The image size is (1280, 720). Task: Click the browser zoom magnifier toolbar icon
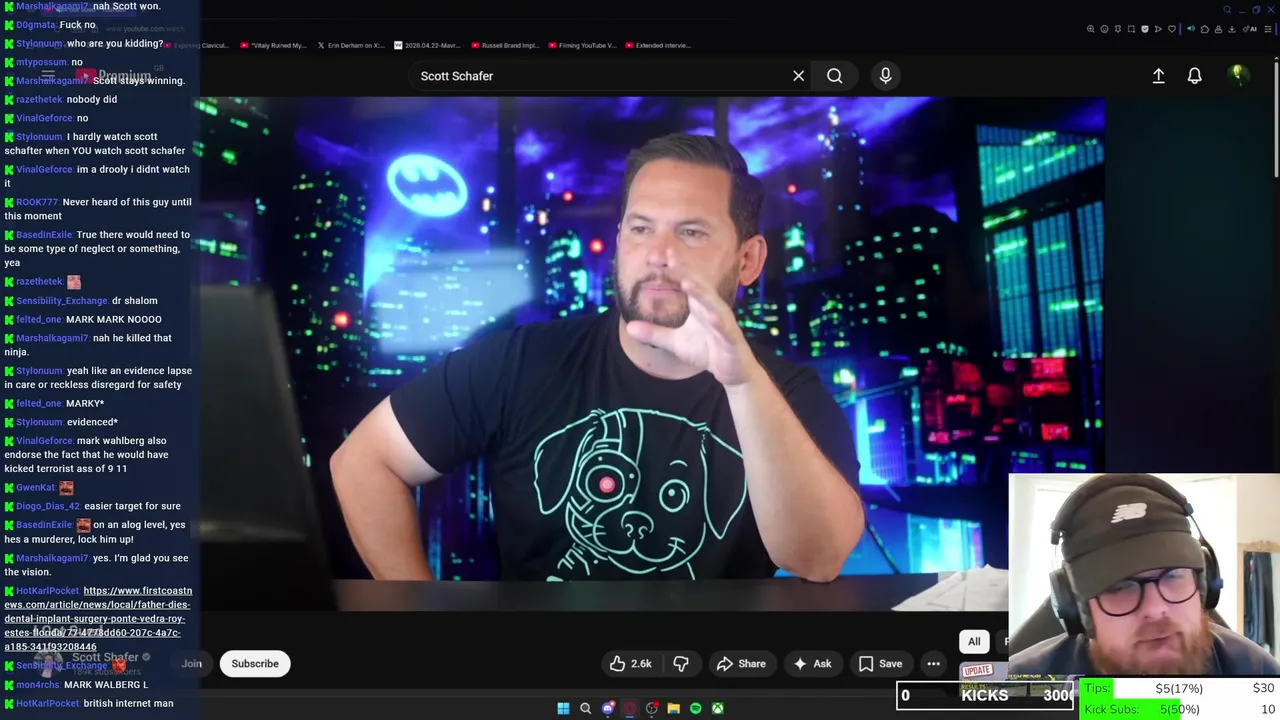point(1091,29)
